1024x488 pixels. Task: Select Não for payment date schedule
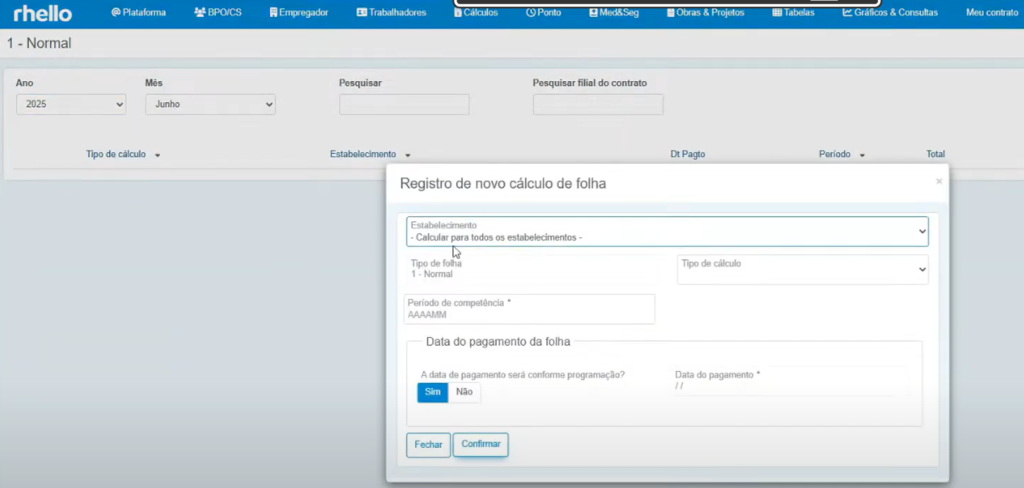click(464, 392)
